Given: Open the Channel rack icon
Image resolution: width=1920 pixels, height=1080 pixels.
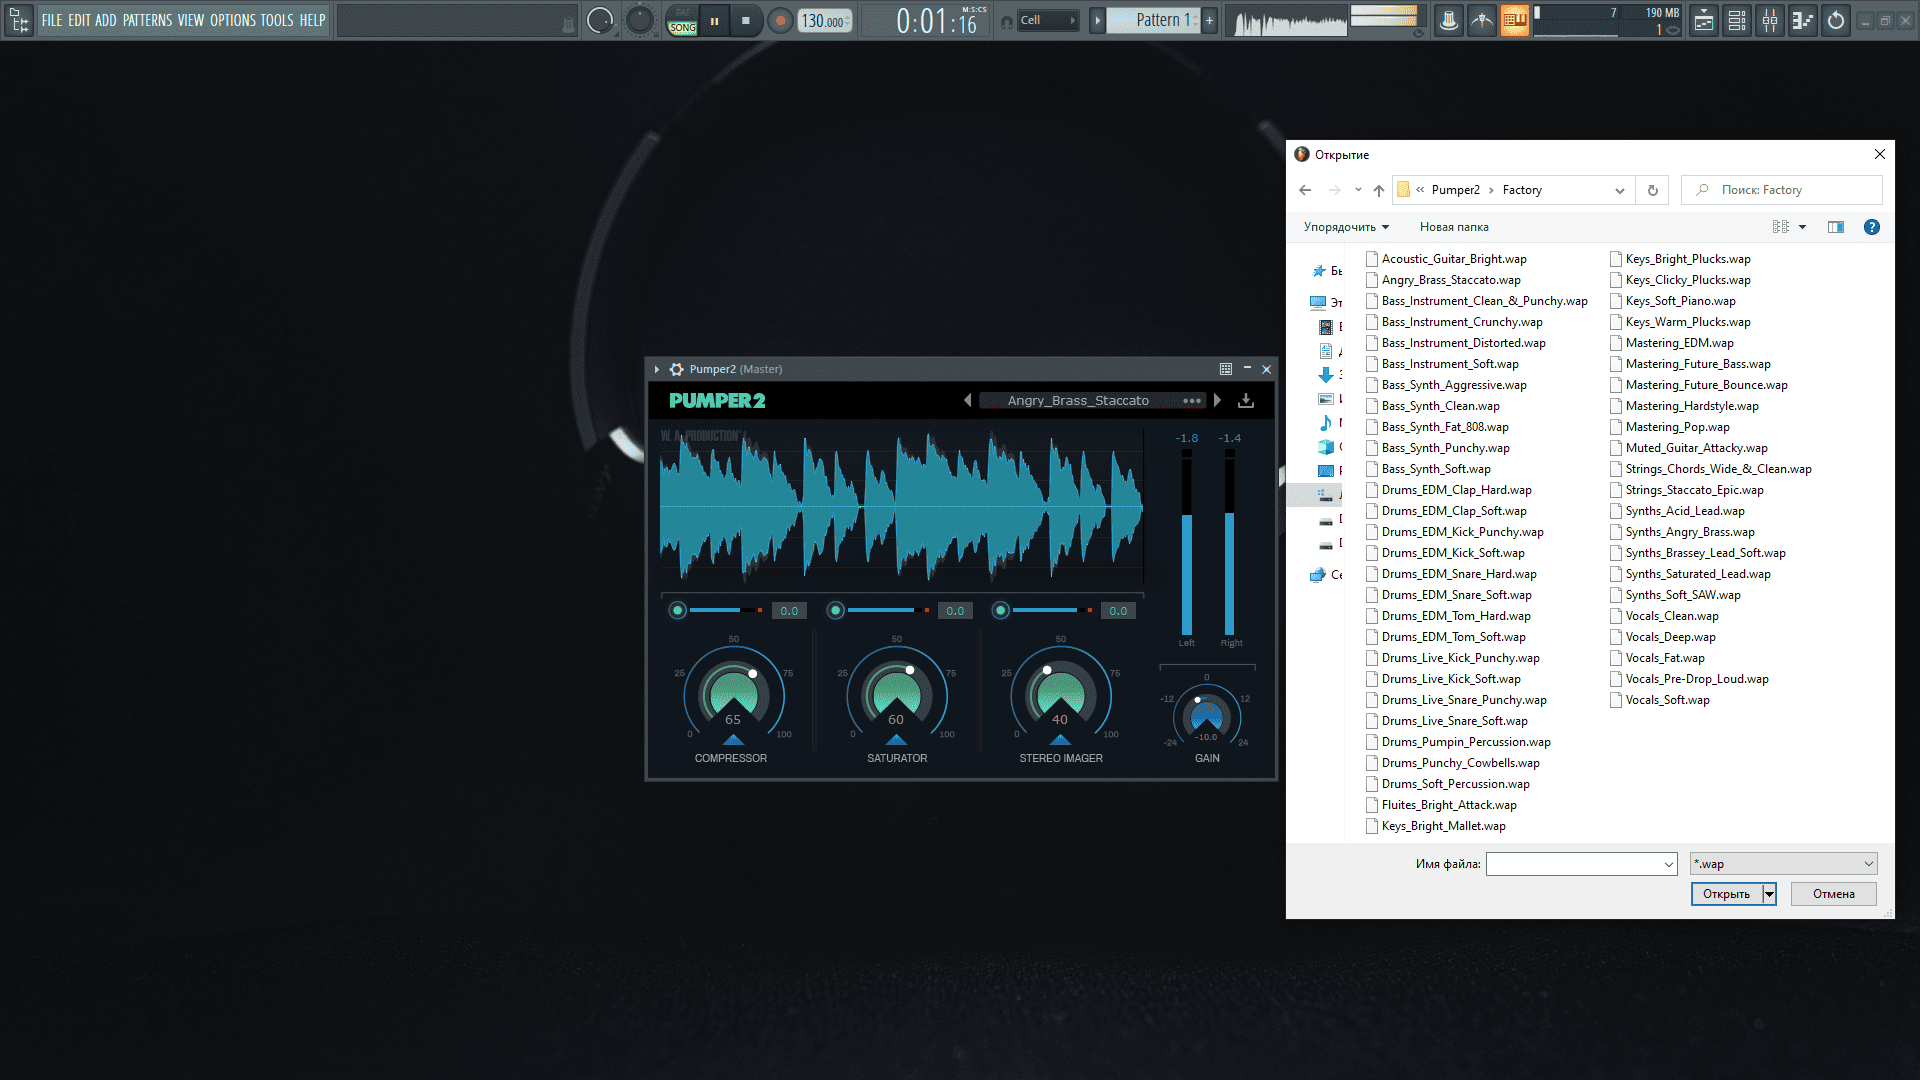Looking at the screenshot, I should click(1737, 20).
